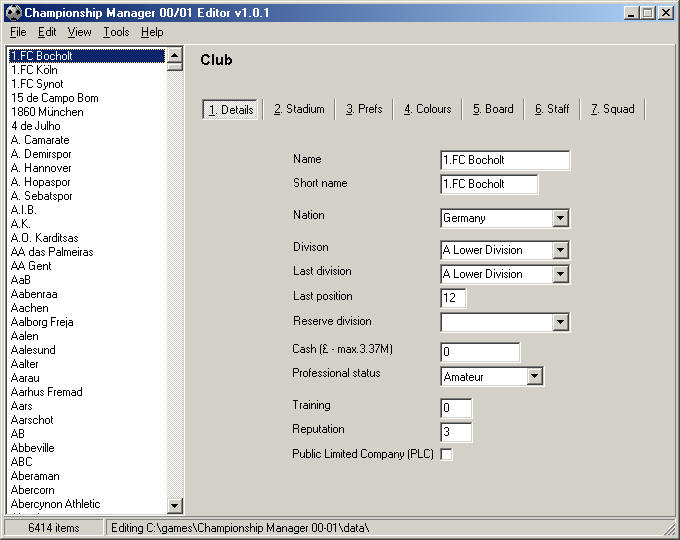This screenshot has width=680, height=540.
Task: Select Aalborg Freja in club list
Action: 87,322
